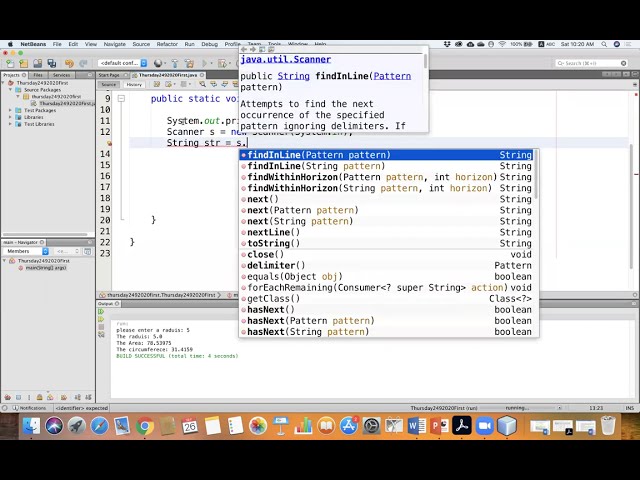Click the Source view button
This screenshot has height=480, width=640.
point(109,84)
